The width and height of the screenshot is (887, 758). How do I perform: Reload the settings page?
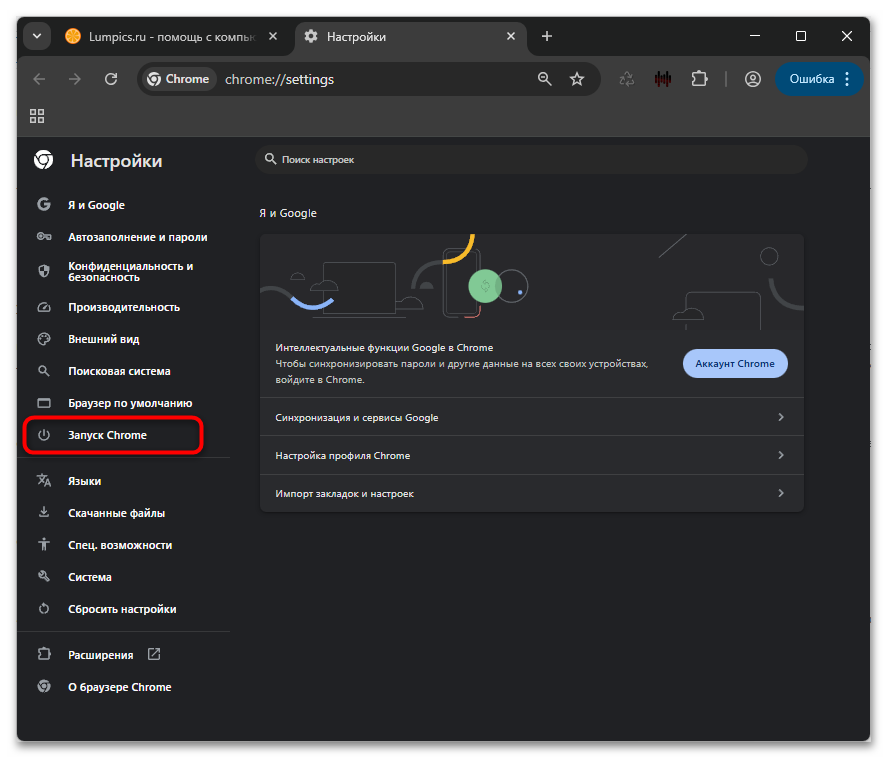coord(111,79)
